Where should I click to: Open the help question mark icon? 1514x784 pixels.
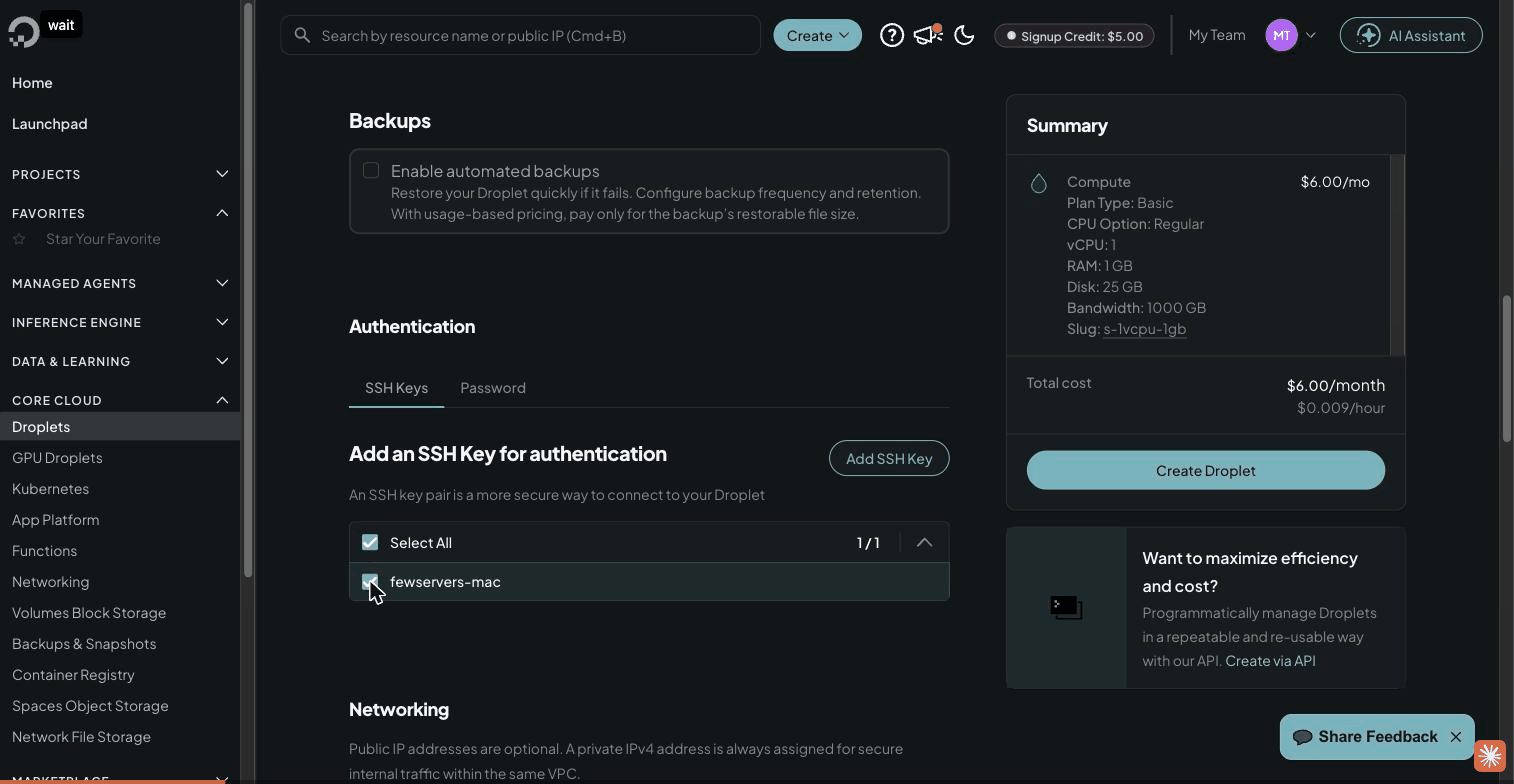tap(892, 35)
